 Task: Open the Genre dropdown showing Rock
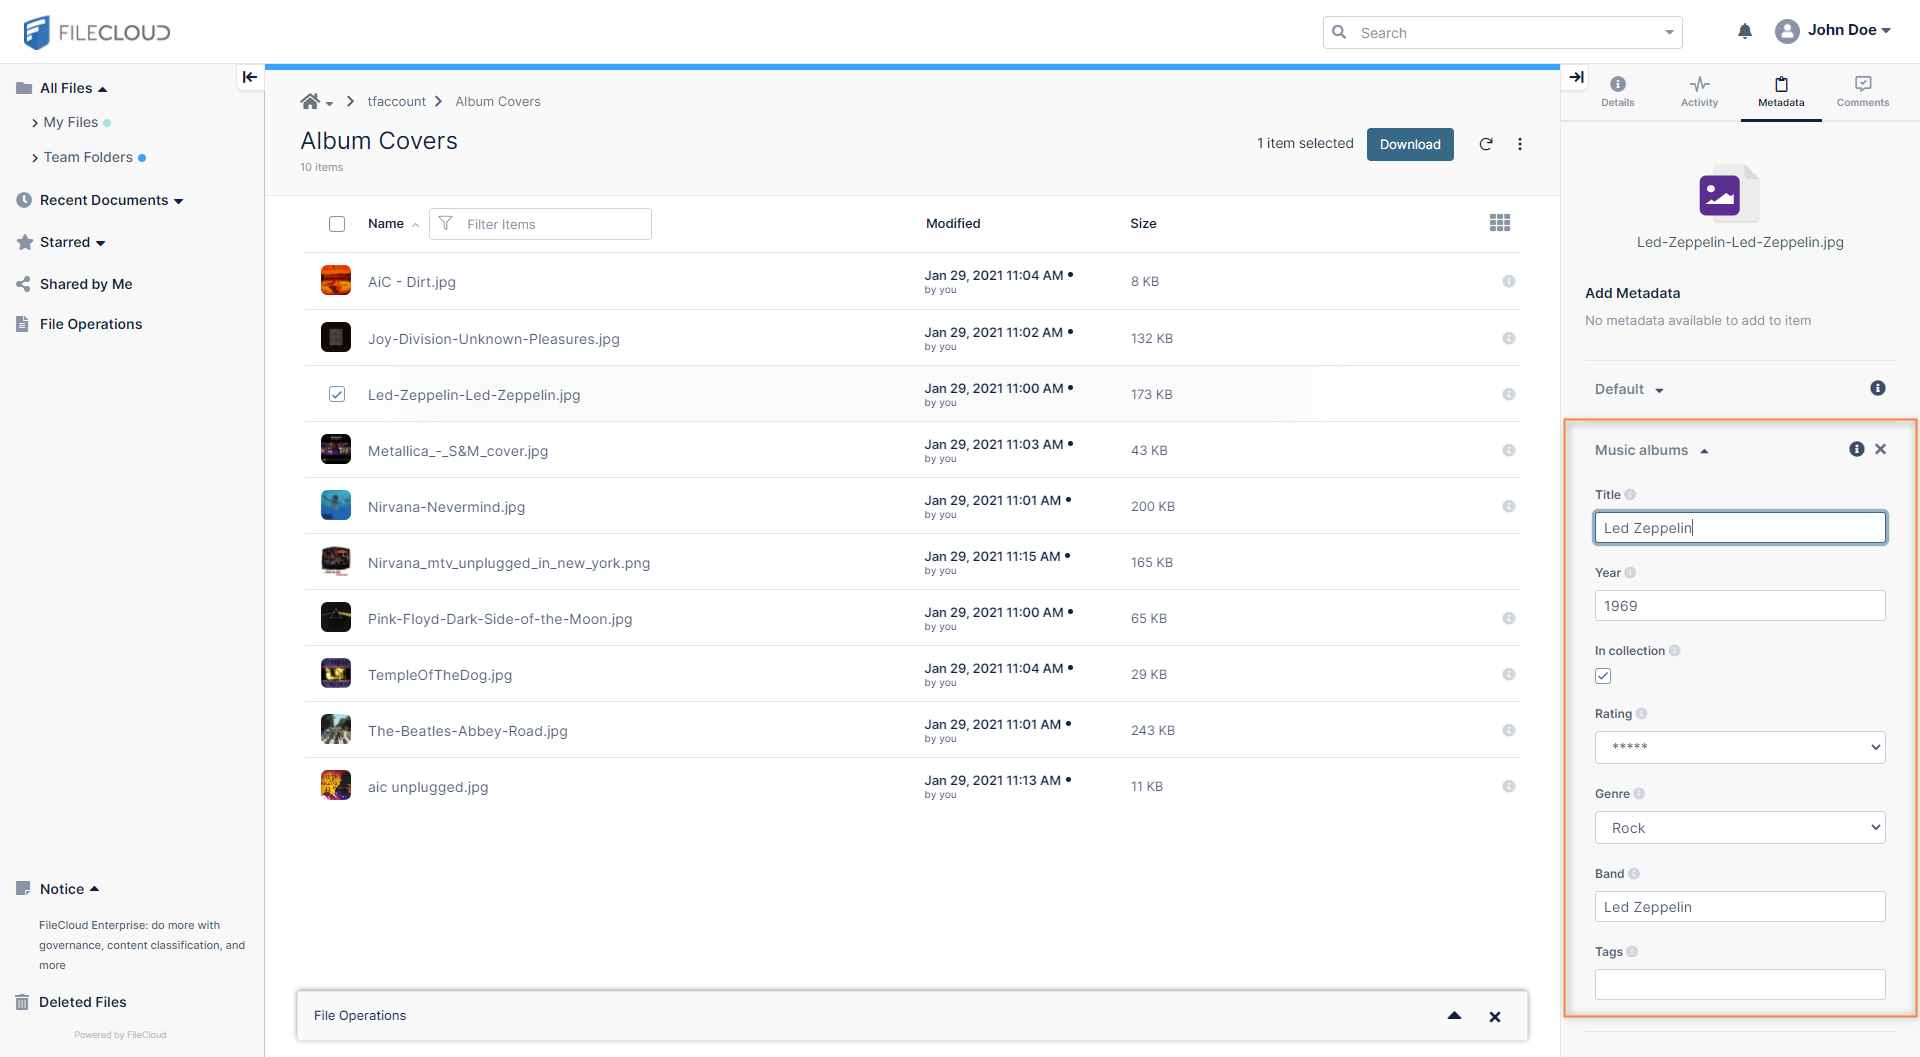(1740, 827)
